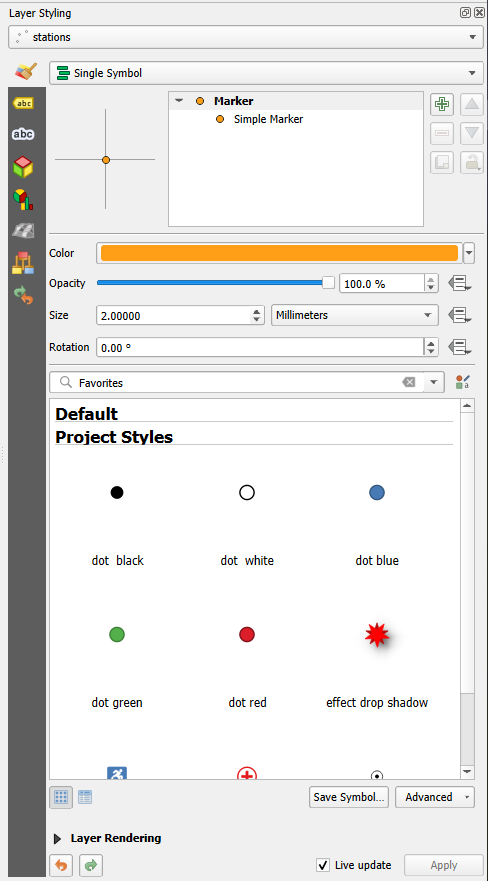The image size is (488, 881).
Task: Open data-defined override for Rotation
Action: coord(459,347)
